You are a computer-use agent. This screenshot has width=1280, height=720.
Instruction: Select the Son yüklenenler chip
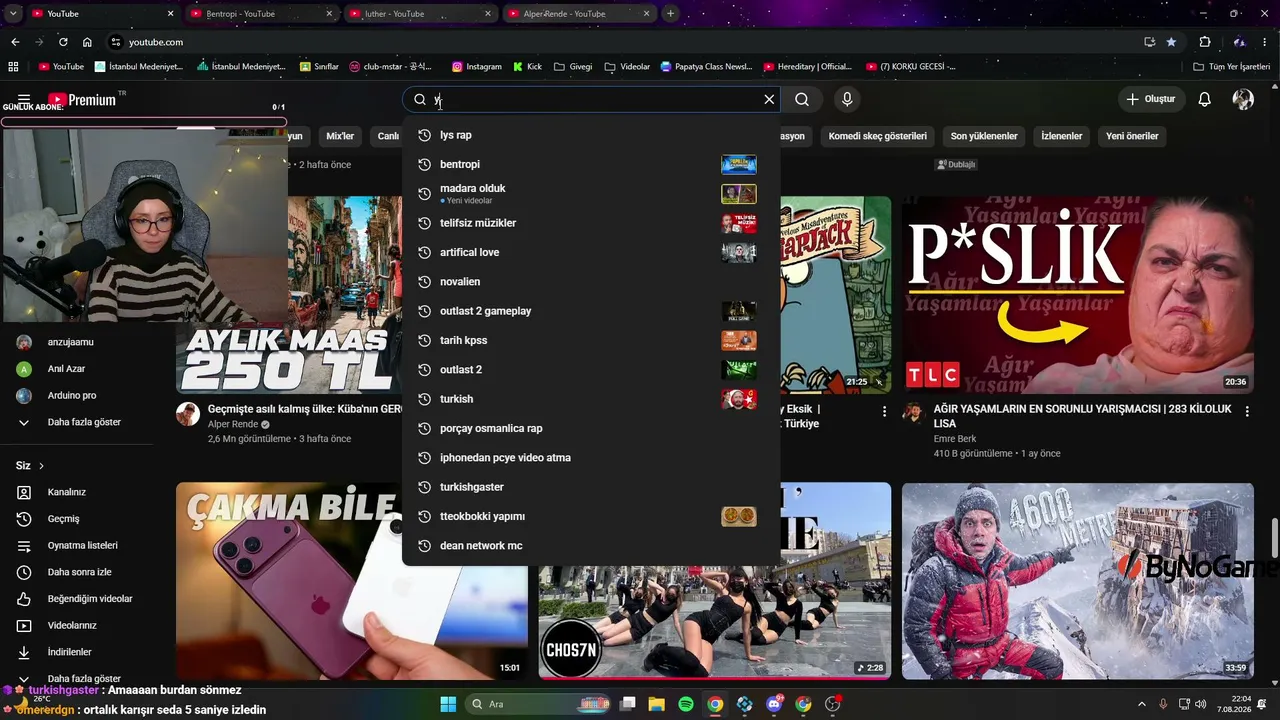pyautogui.click(x=984, y=136)
